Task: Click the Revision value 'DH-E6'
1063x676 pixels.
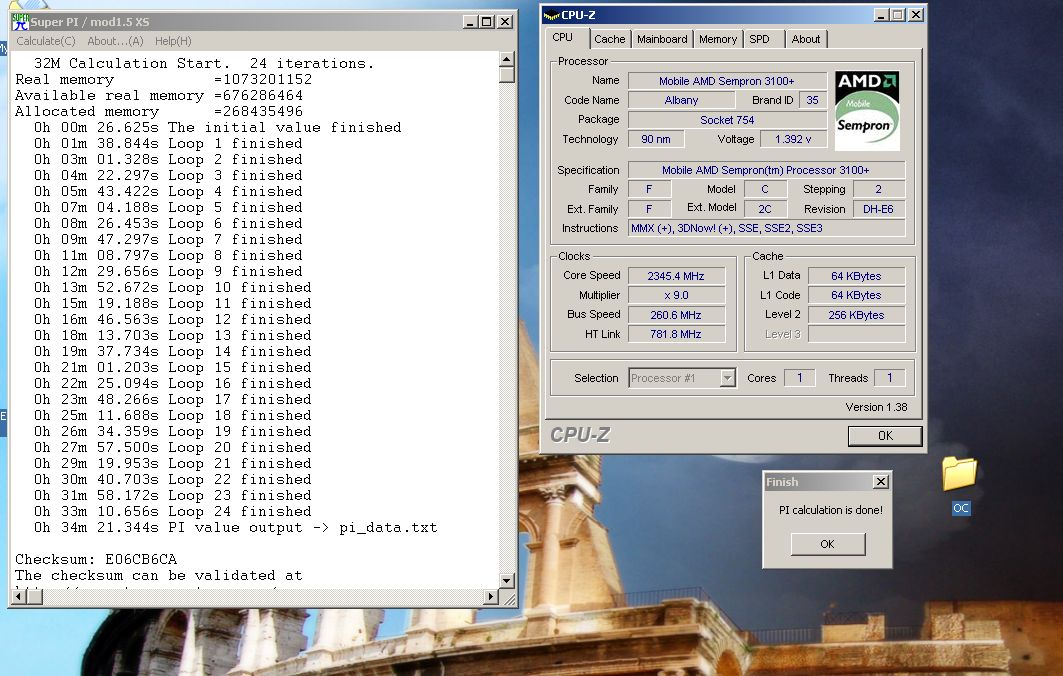Action: tap(879, 209)
